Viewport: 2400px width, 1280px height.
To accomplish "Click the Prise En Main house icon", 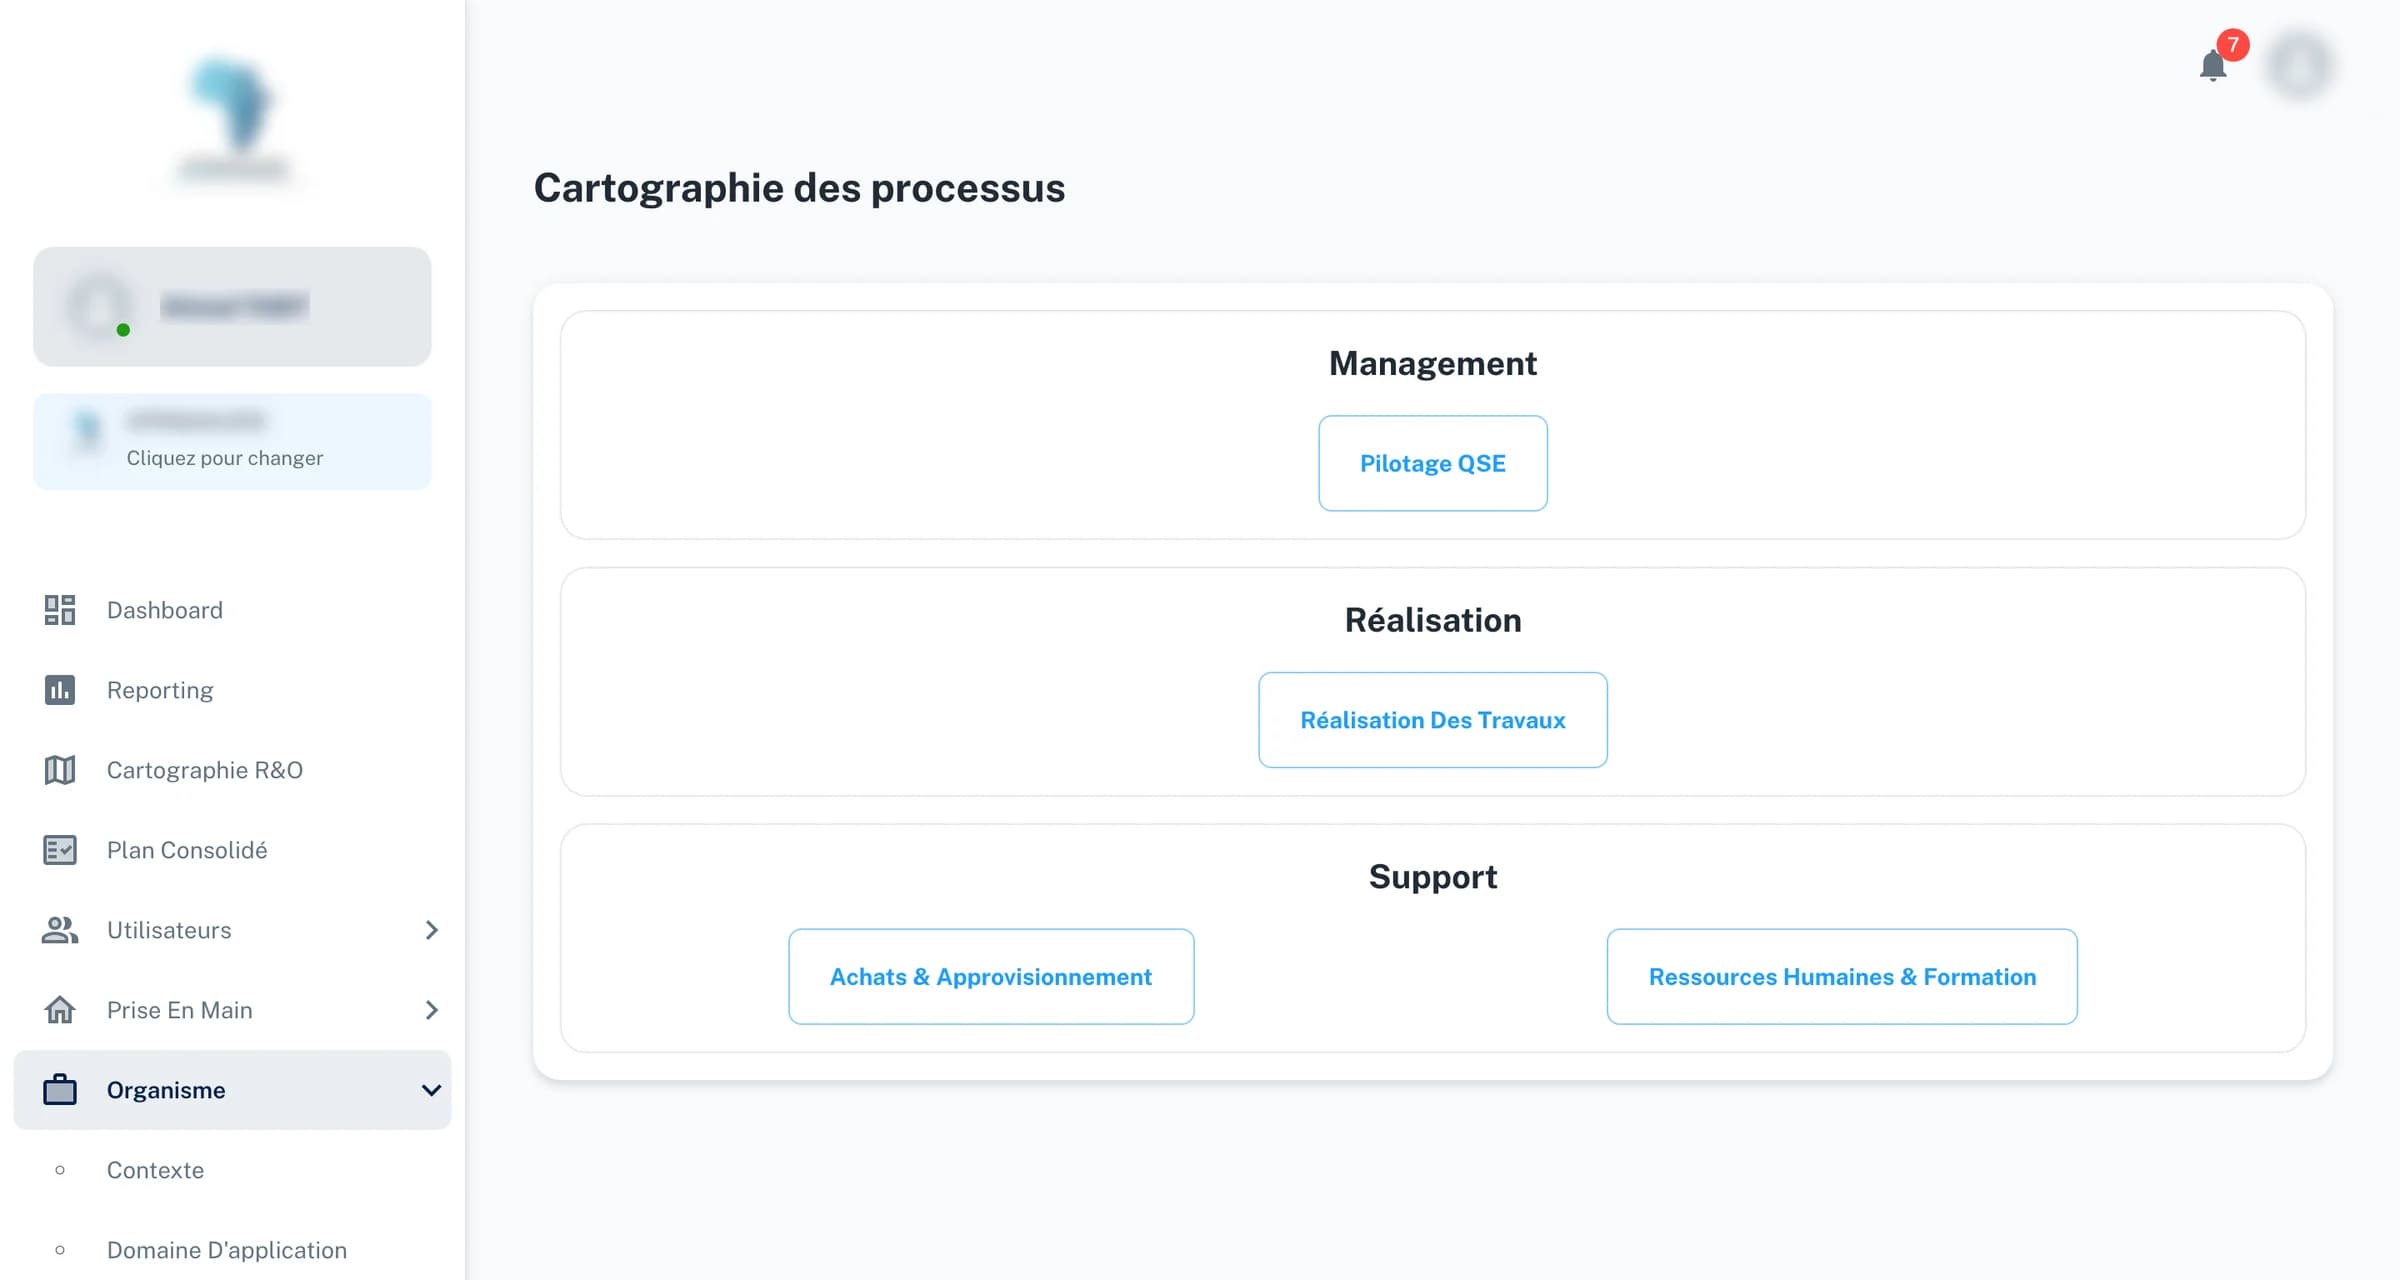I will point(60,1010).
